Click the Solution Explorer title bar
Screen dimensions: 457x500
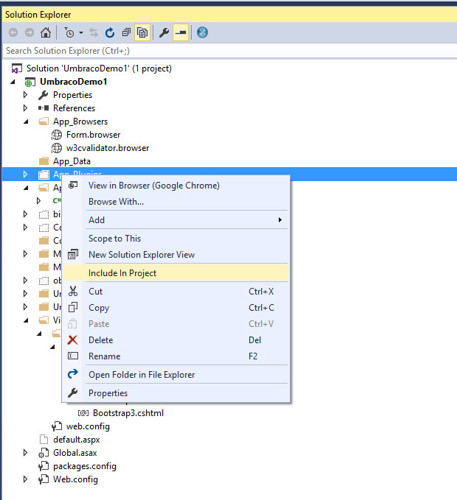click(229, 15)
